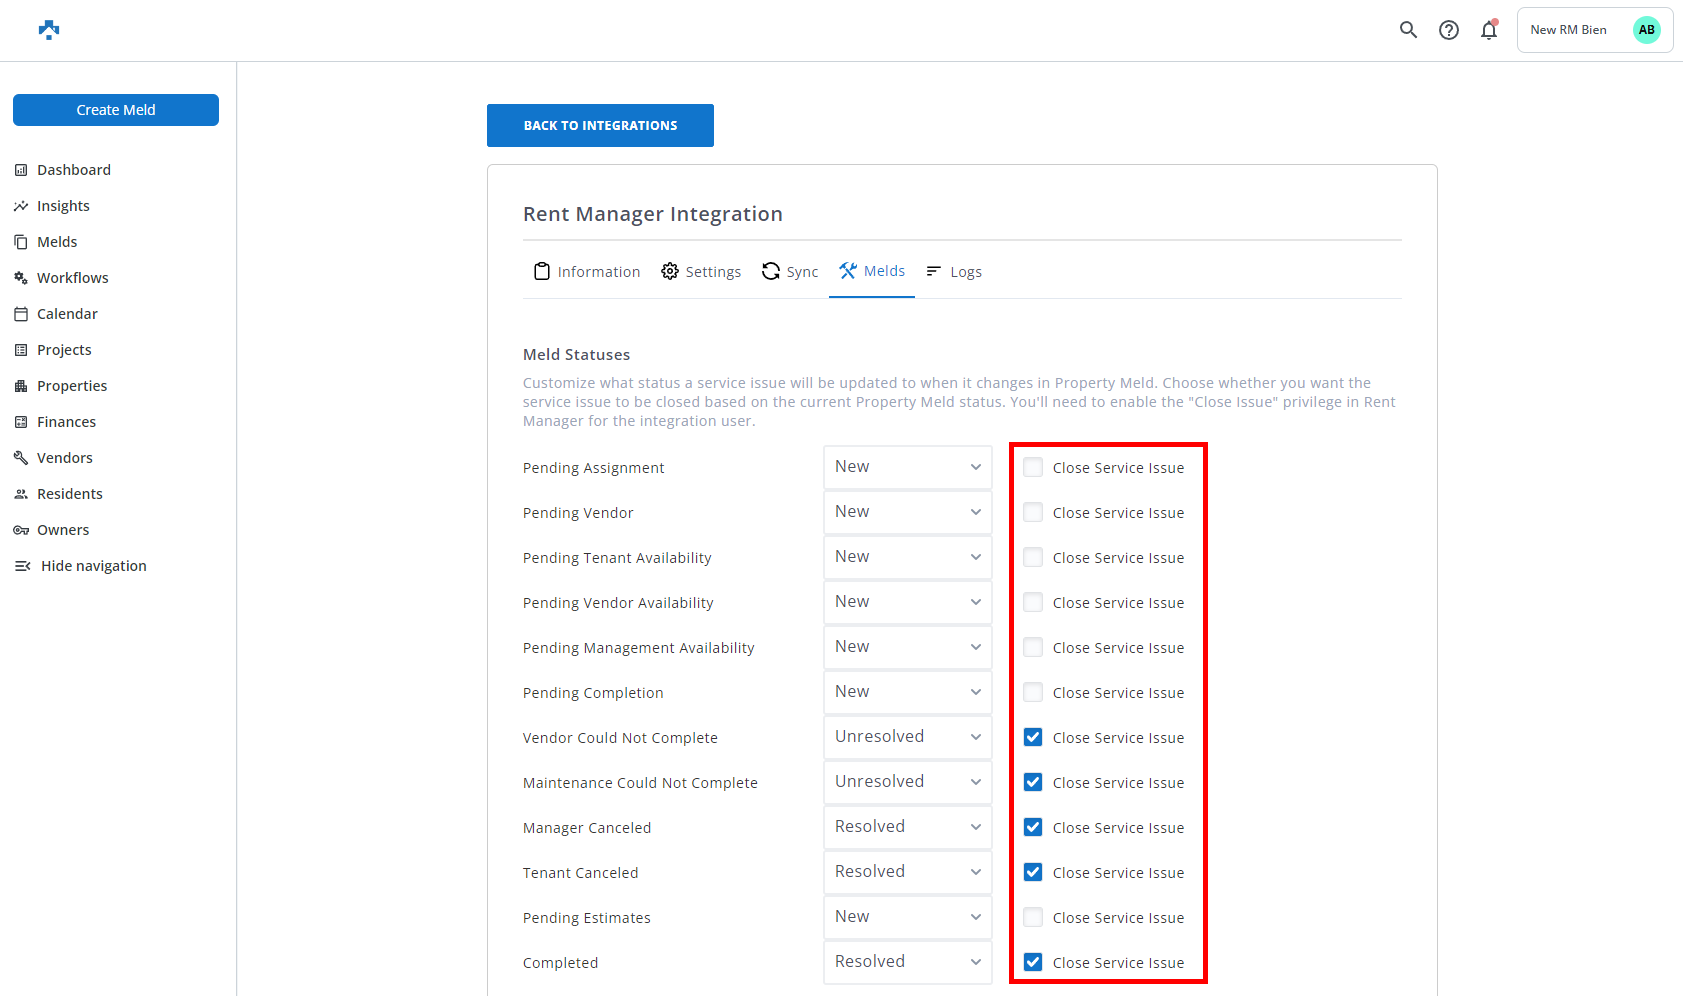The height and width of the screenshot is (996, 1683).
Task: Click the Workflows gears icon in sidebar
Action: [21, 278]
